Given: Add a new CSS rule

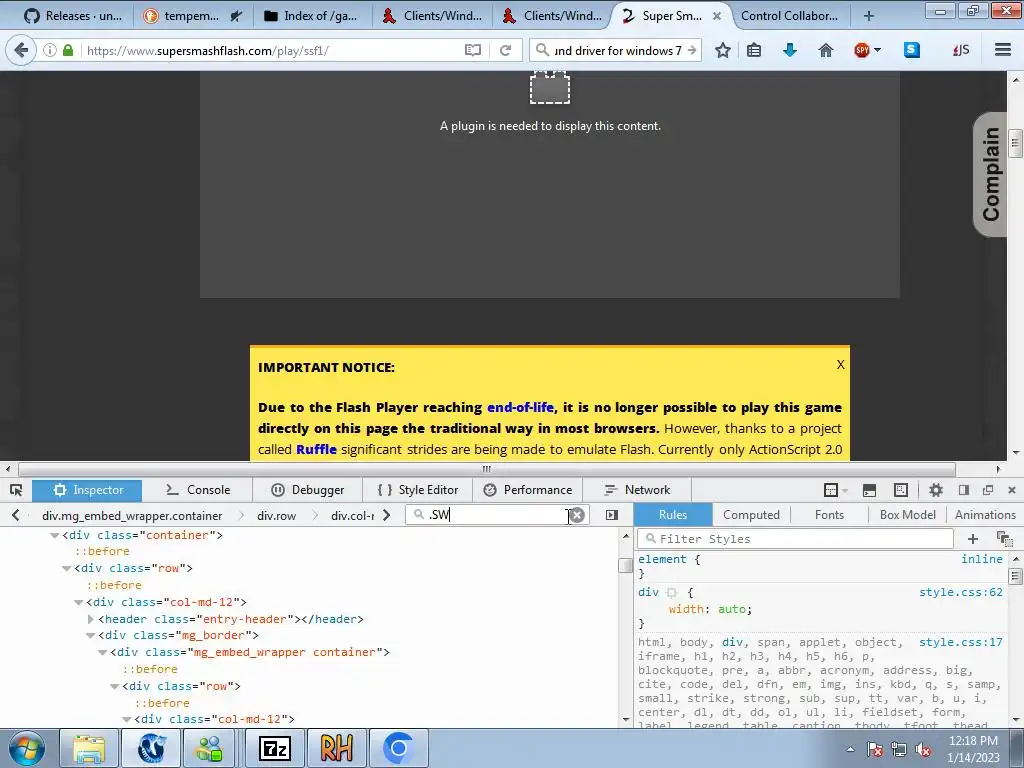Looking at the screenshot, I should click(x=972, y=539).
